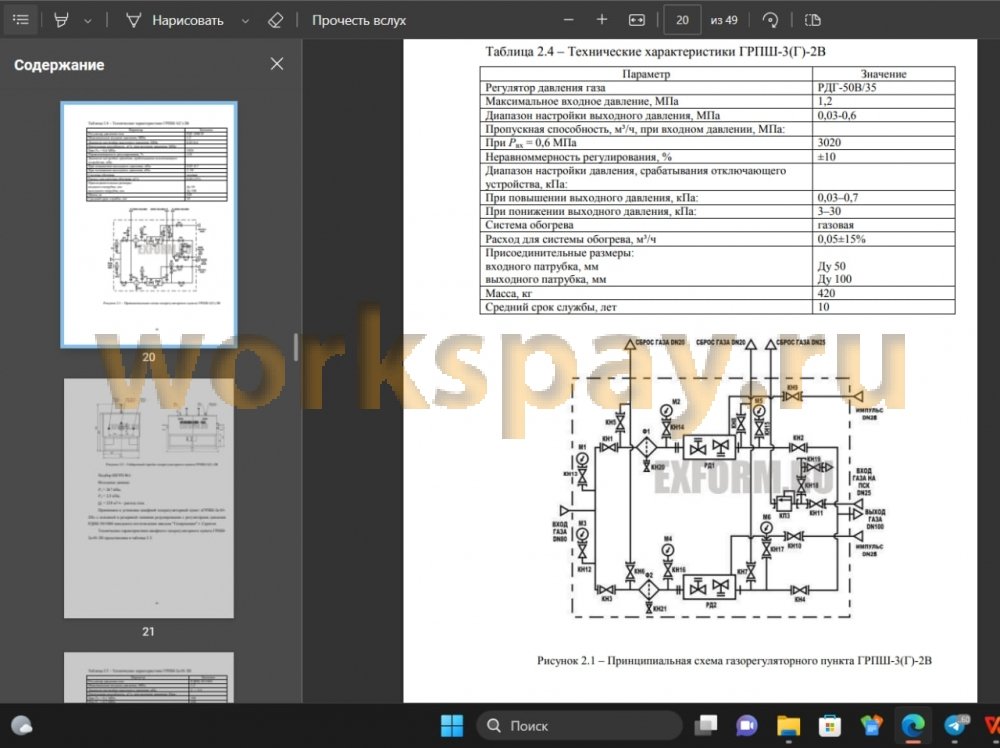The image size is (1000, 748).
Task: Click the 'Рисунок 2.1' figure caption
Action: [734, 661]
